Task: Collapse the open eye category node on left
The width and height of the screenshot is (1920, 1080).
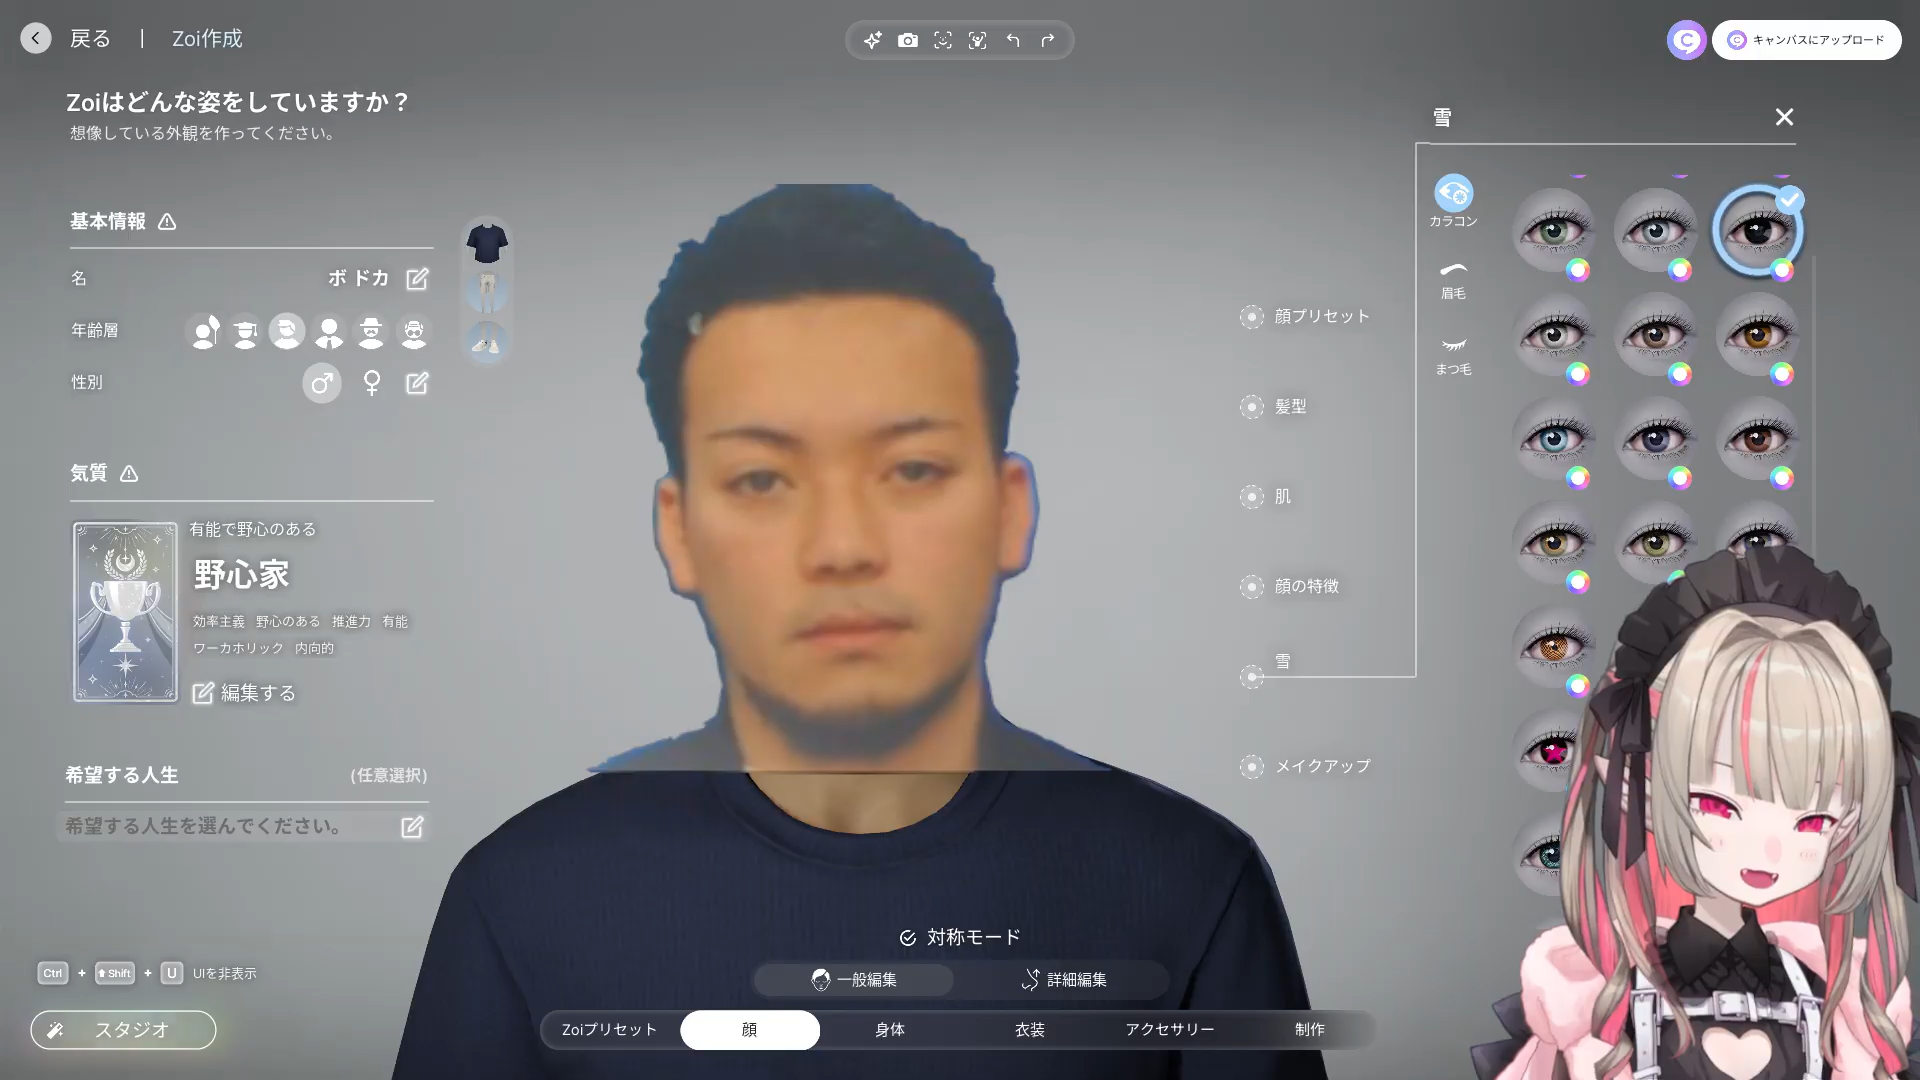Action: click(x=1252, y=677)
